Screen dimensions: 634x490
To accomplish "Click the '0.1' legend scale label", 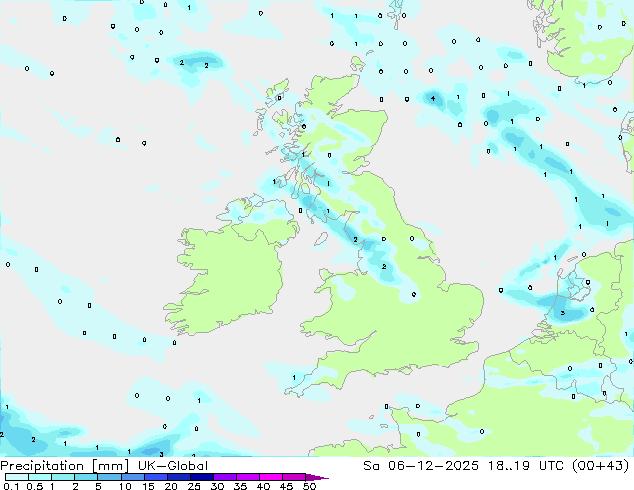I will point(11,486).
